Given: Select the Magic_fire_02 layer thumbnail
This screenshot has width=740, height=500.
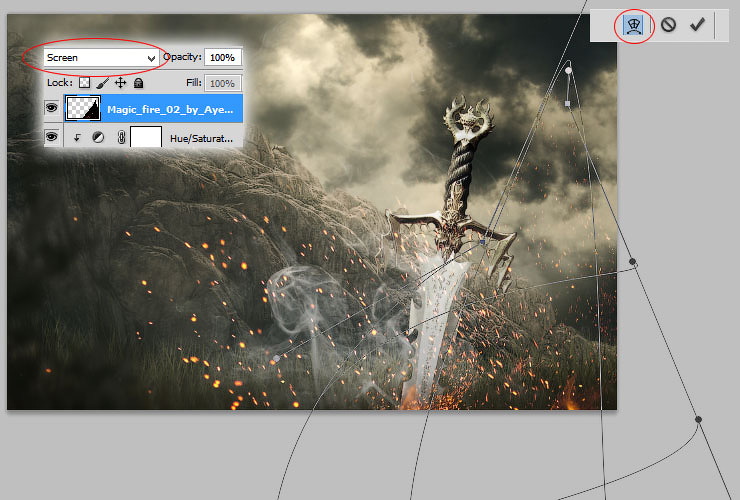Looking at the screenshot, I should tap(83, 108).
